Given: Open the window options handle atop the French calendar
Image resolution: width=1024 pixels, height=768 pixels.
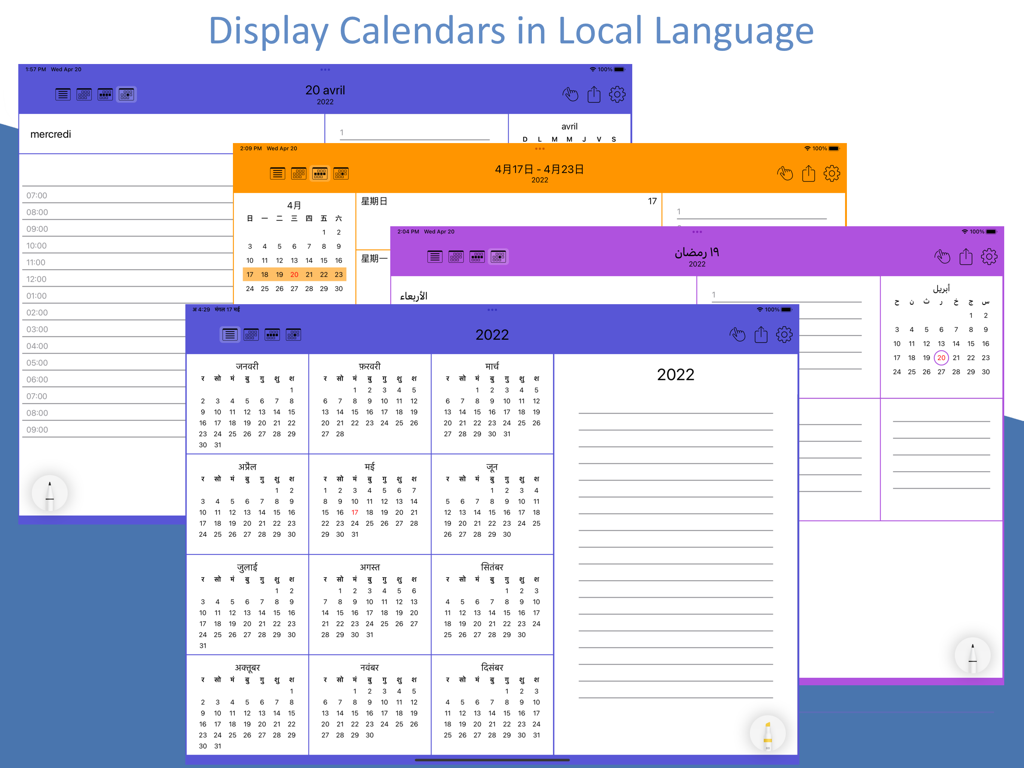Looking at the screenshot, I should (325, 69).
